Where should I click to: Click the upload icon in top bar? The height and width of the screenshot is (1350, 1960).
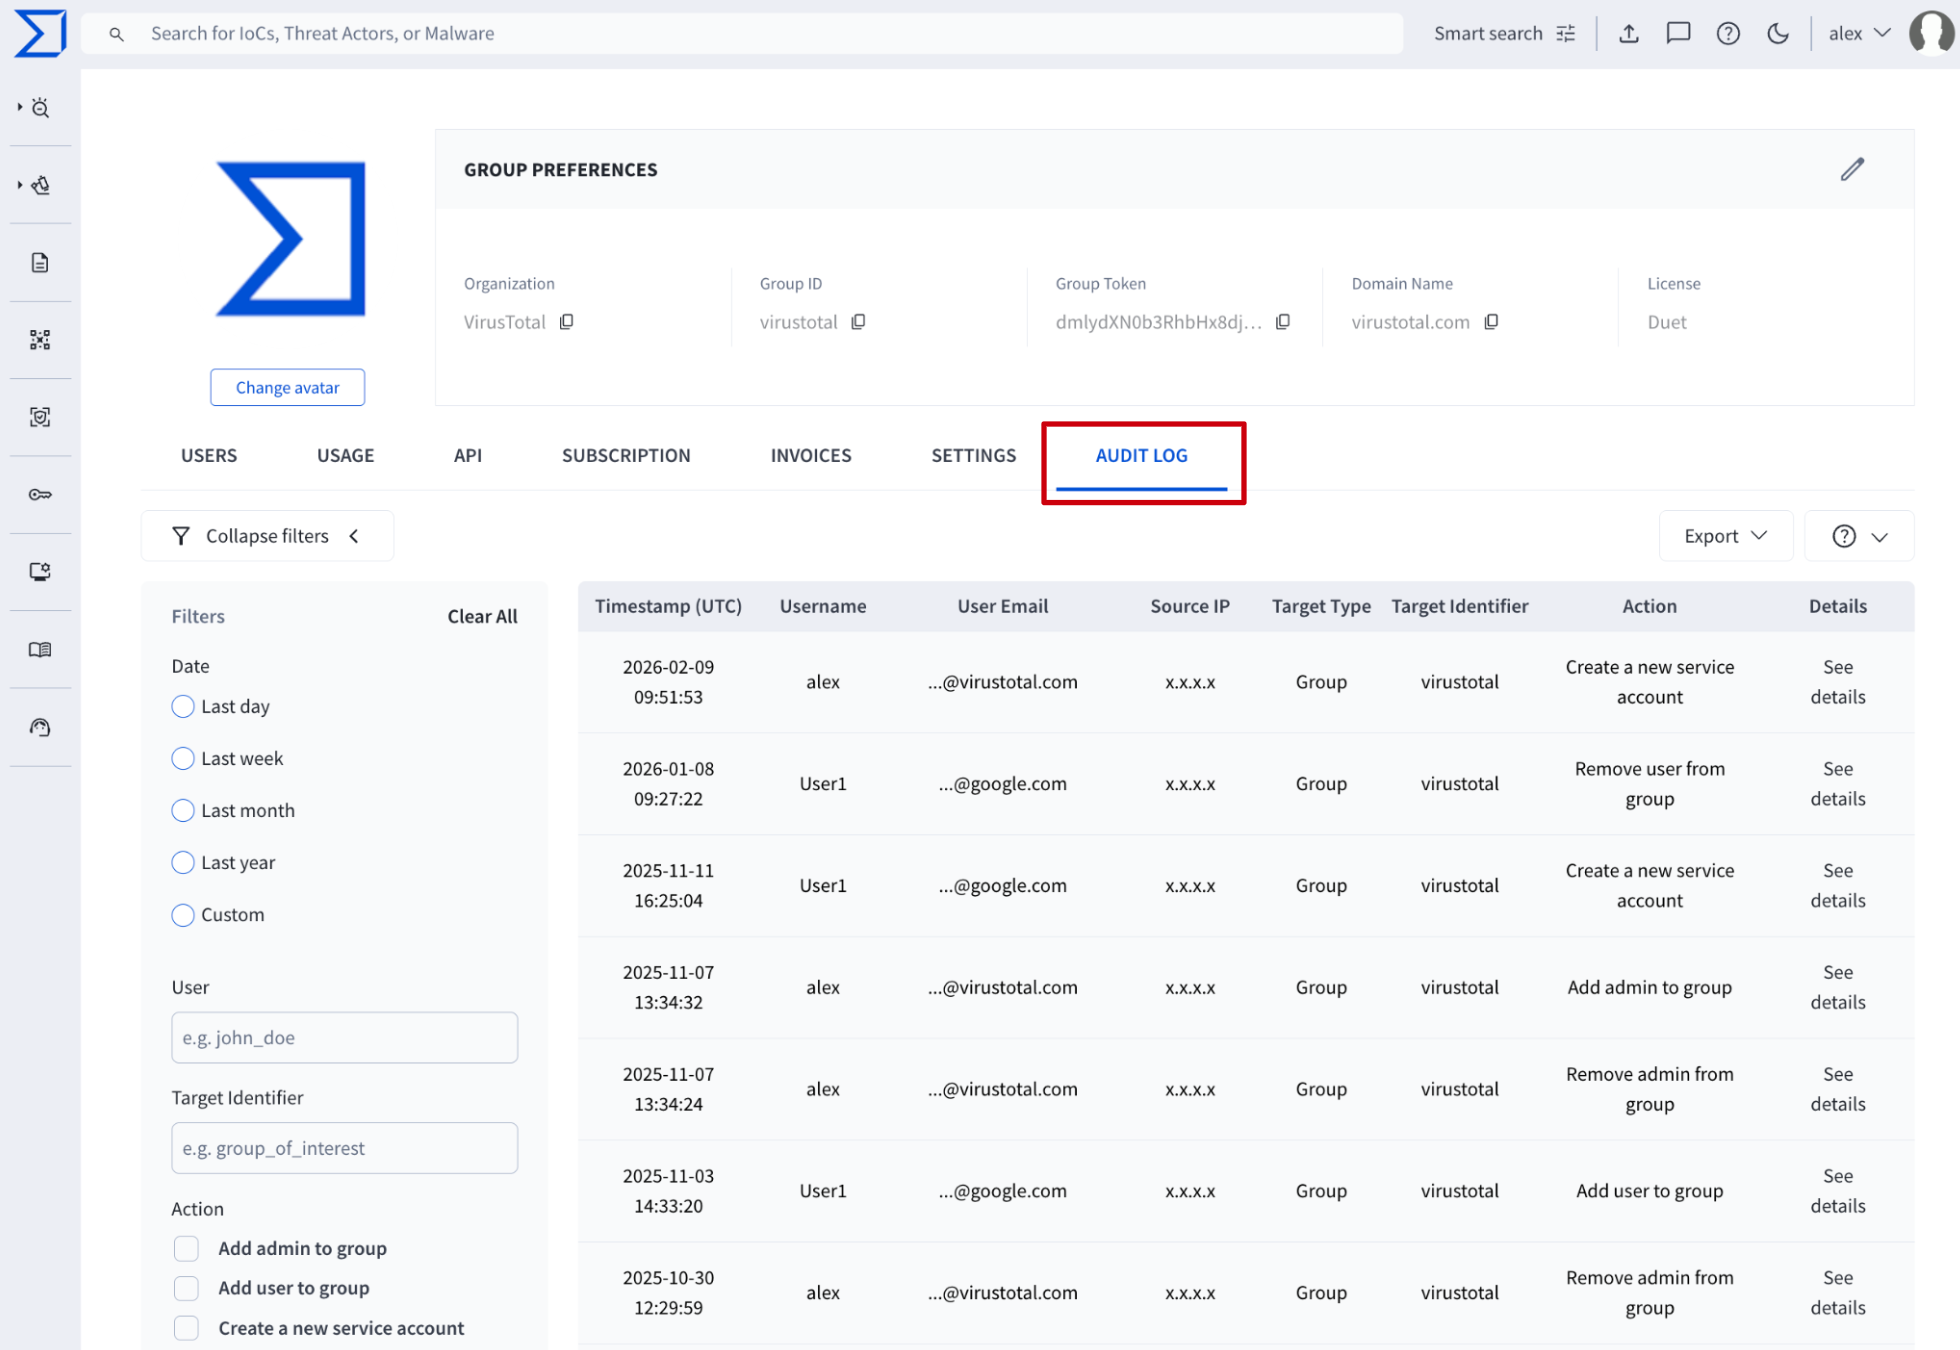[x=1629, y=34]
